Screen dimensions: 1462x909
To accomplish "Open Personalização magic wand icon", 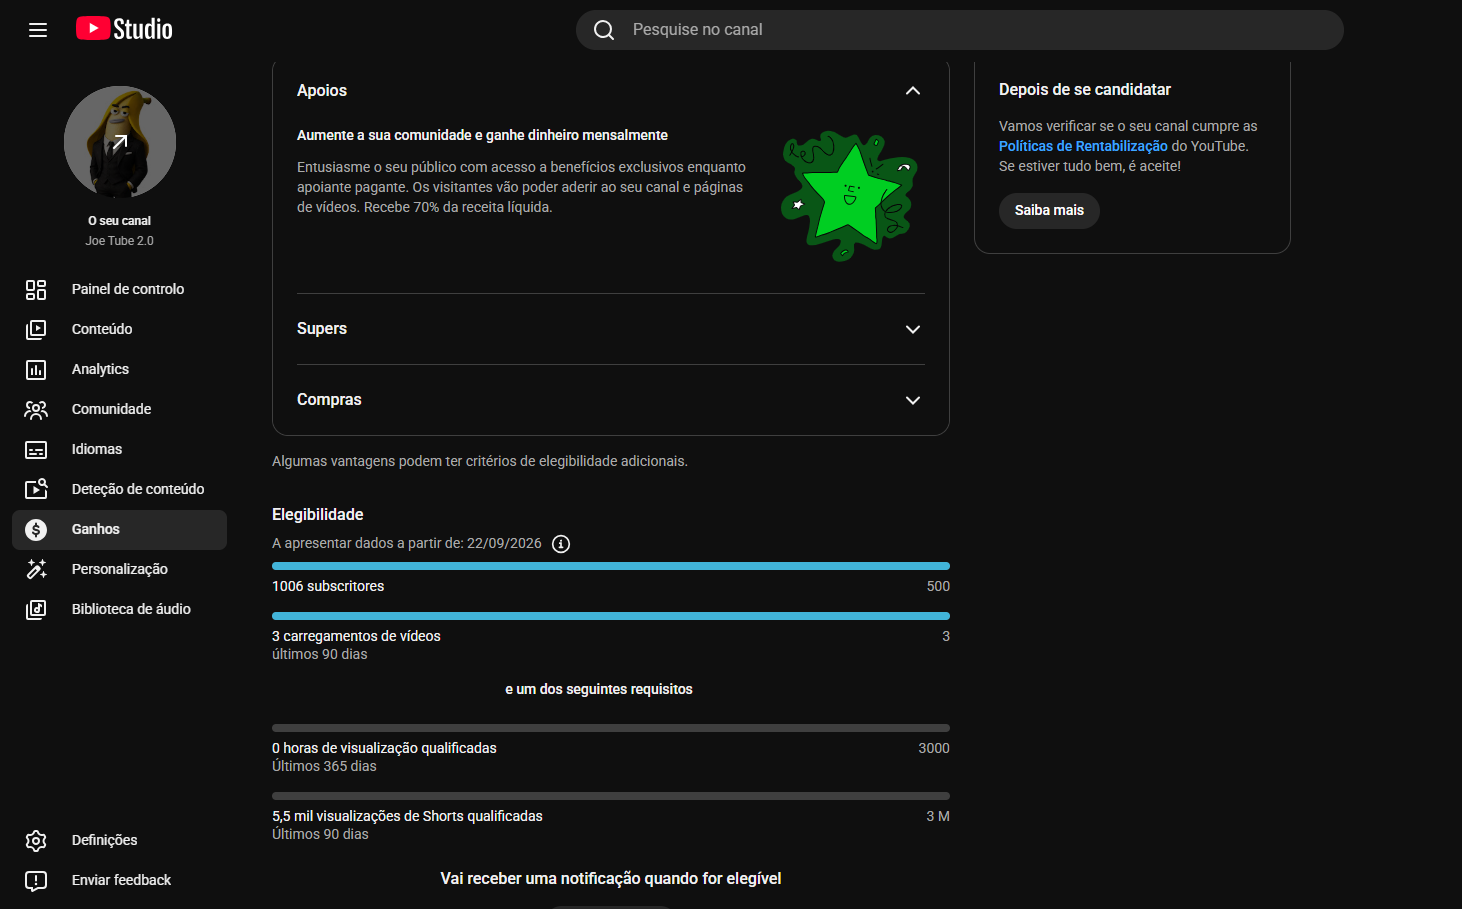I will point(36,570).
